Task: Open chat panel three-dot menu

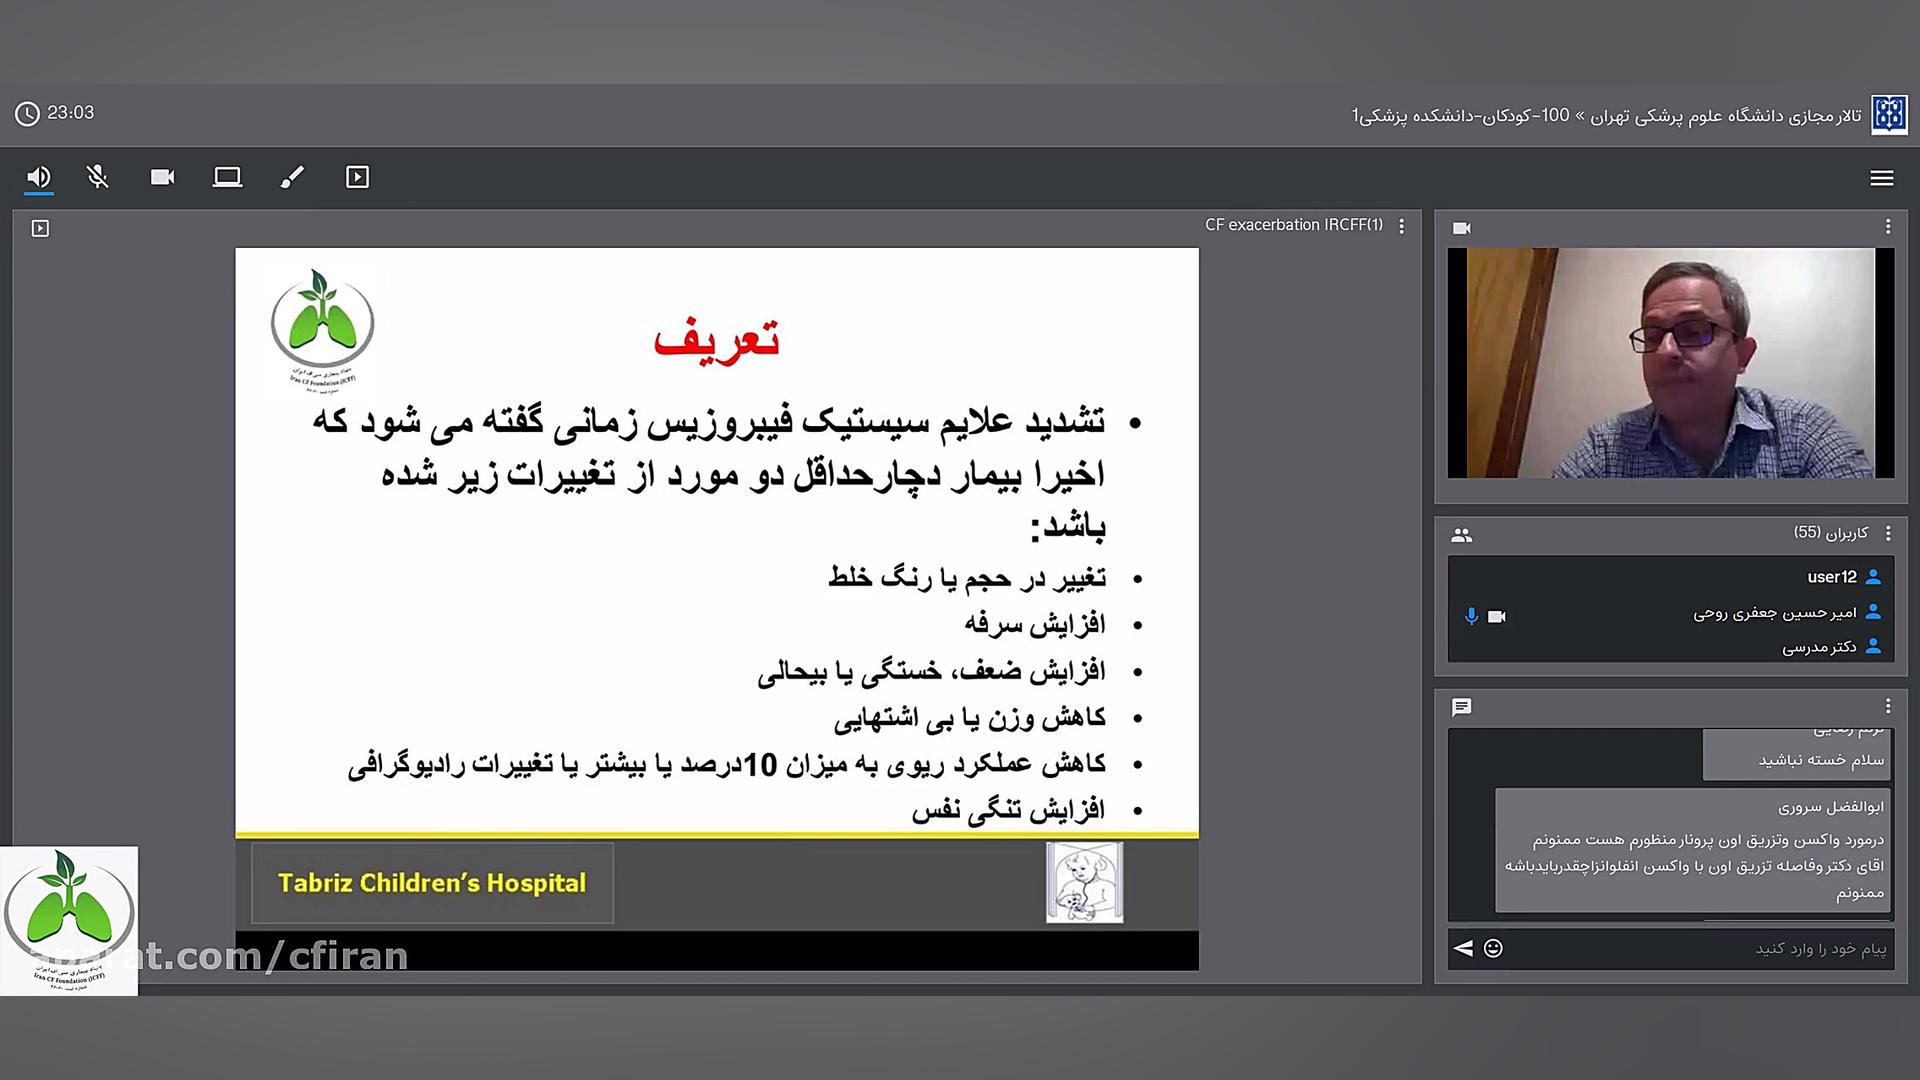Action: pos(1887,707)
